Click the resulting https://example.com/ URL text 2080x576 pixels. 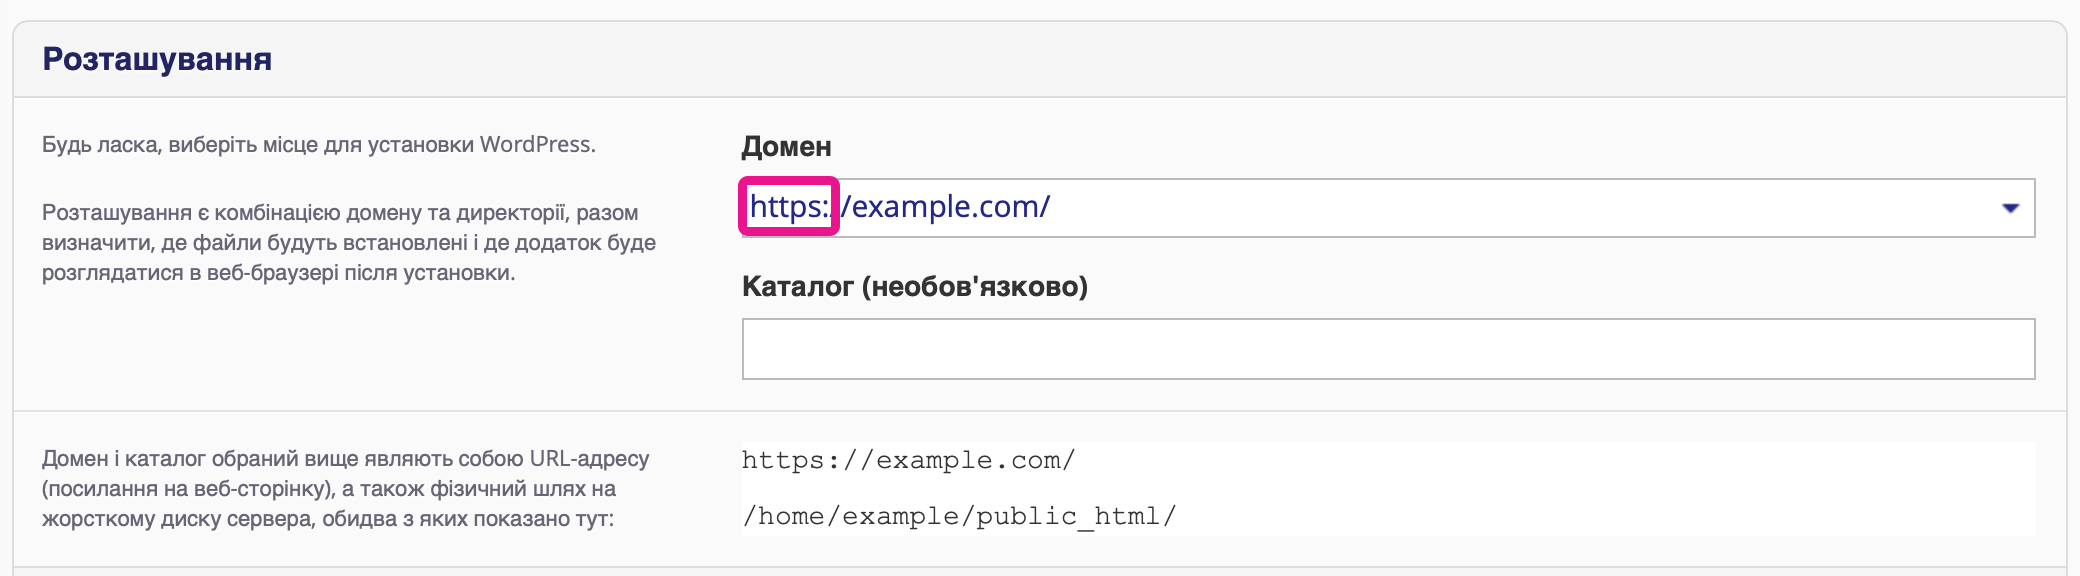[x=908, y=460]
